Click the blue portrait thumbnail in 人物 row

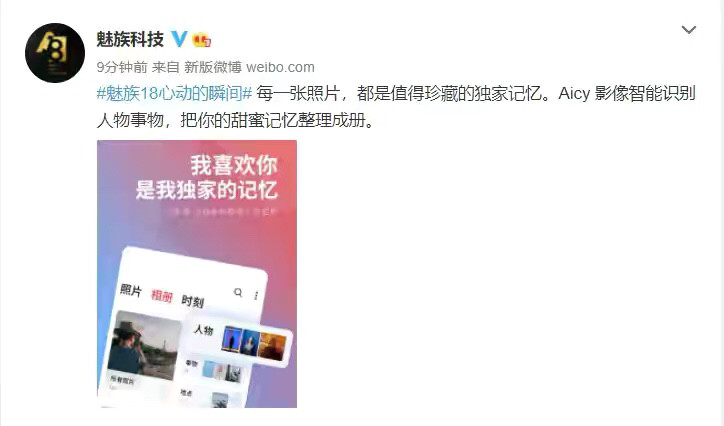pos(232,339)
